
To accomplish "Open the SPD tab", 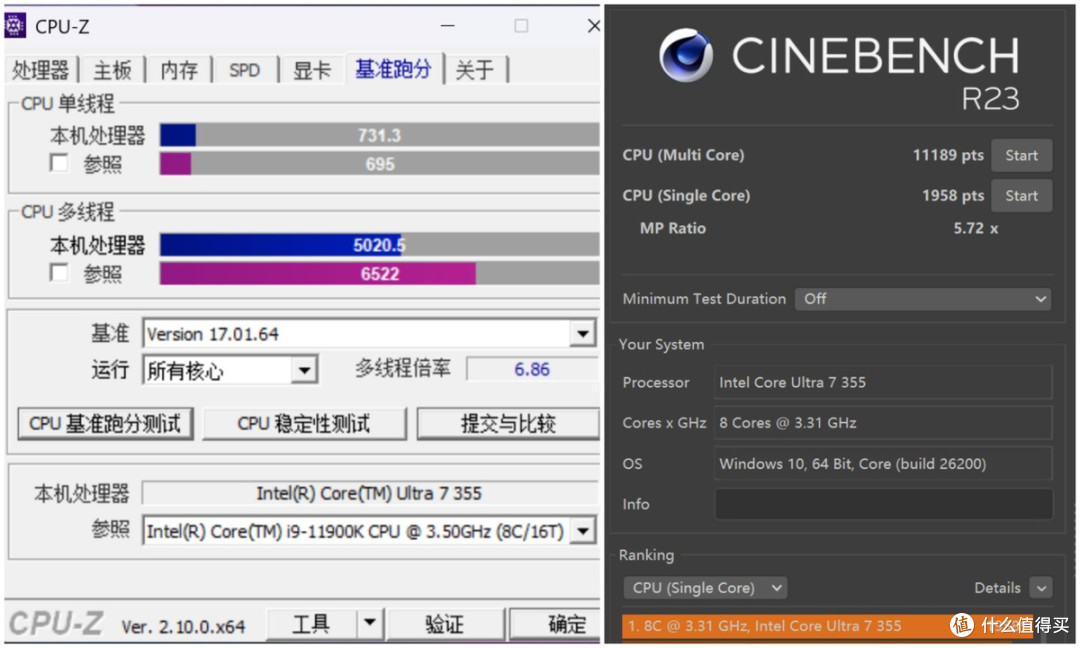I will coord(245,70).
